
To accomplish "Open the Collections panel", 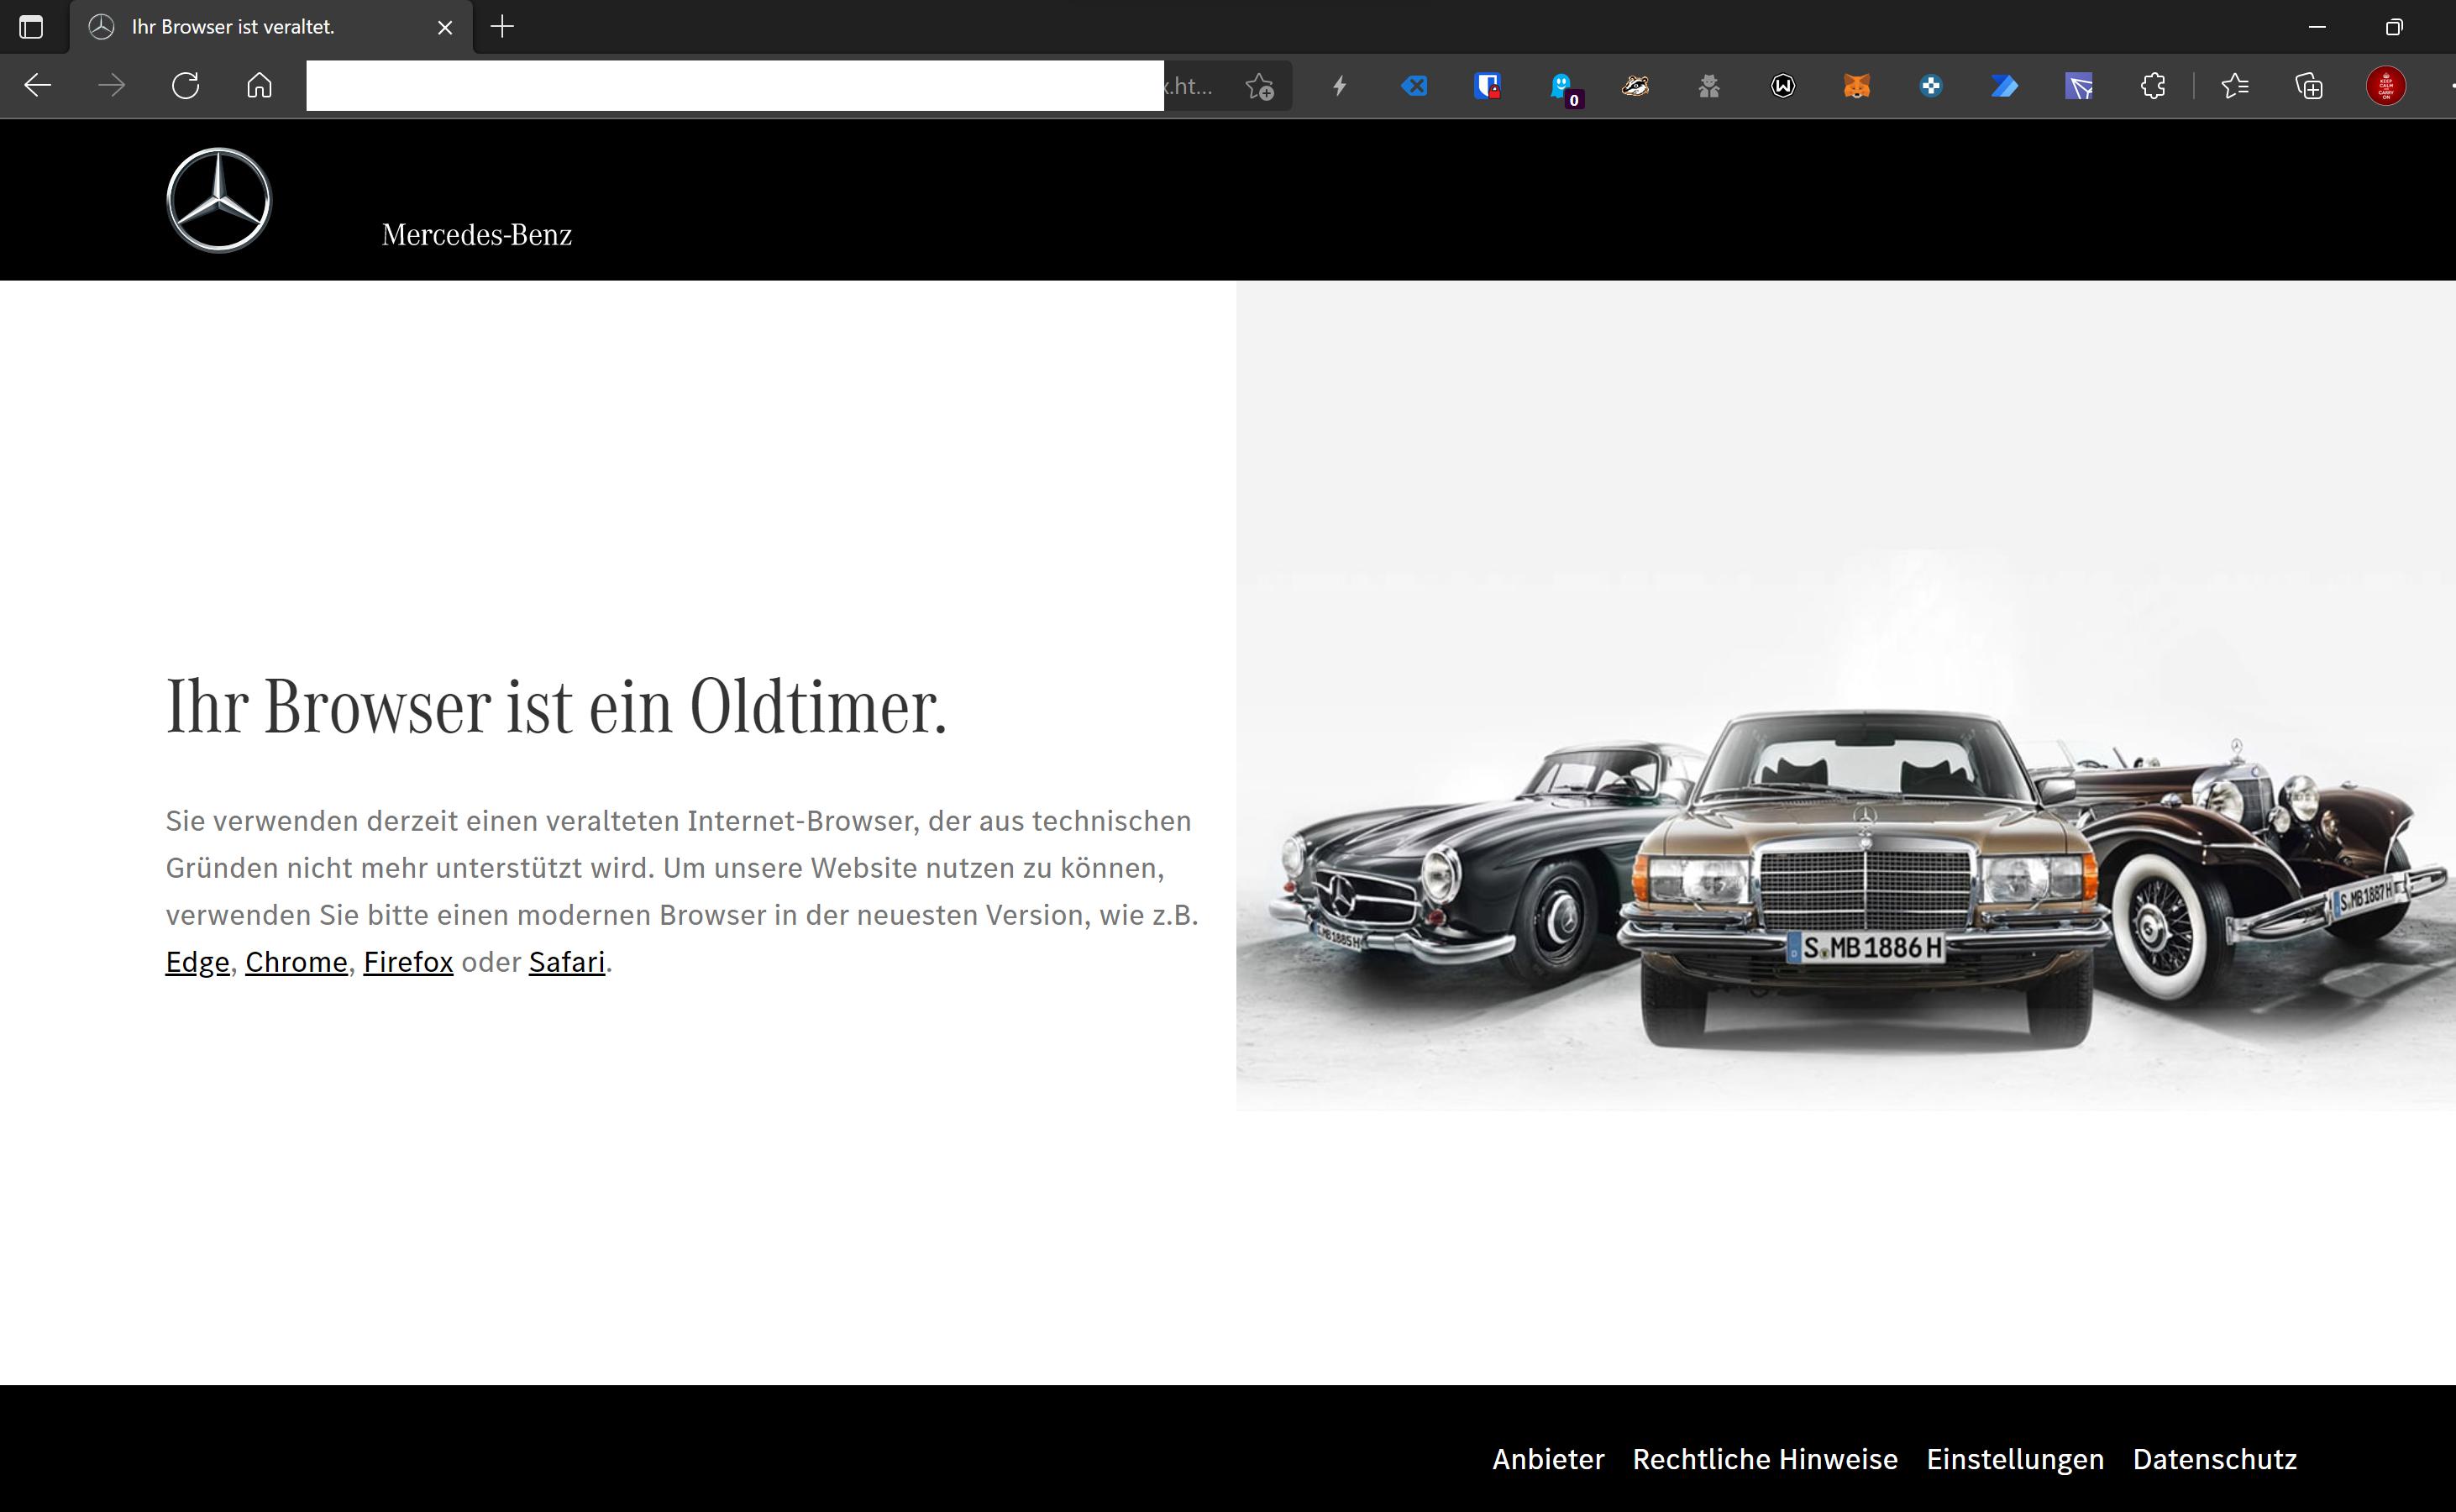I will pos(2309,86).
